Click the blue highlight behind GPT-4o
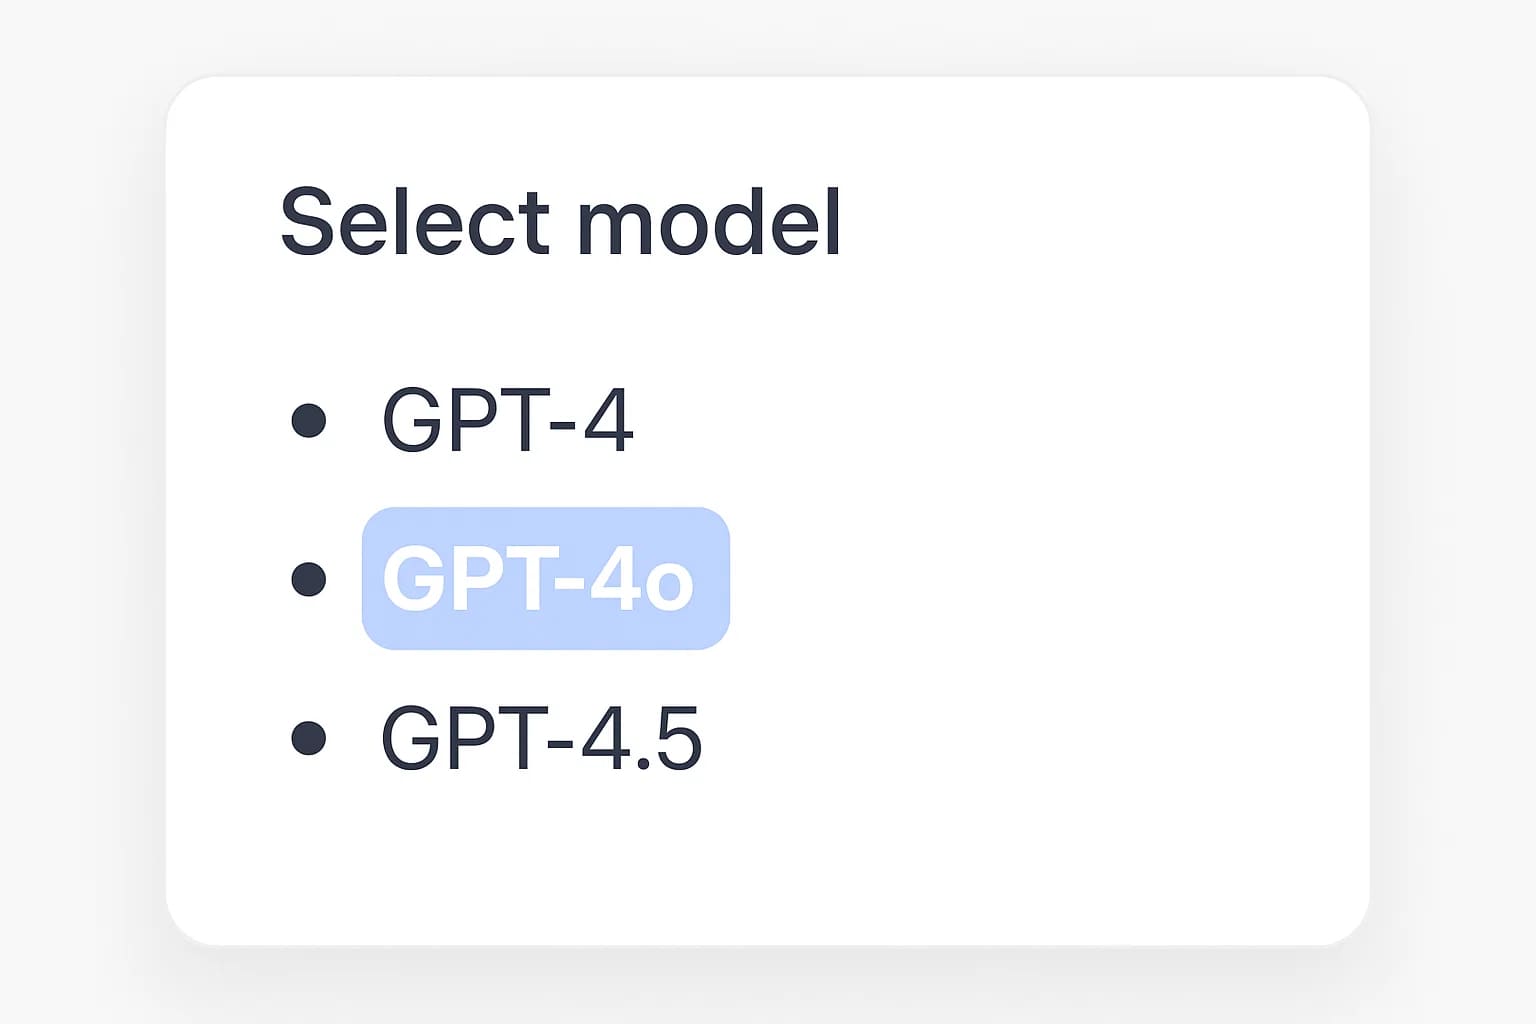 click(712, 628)
